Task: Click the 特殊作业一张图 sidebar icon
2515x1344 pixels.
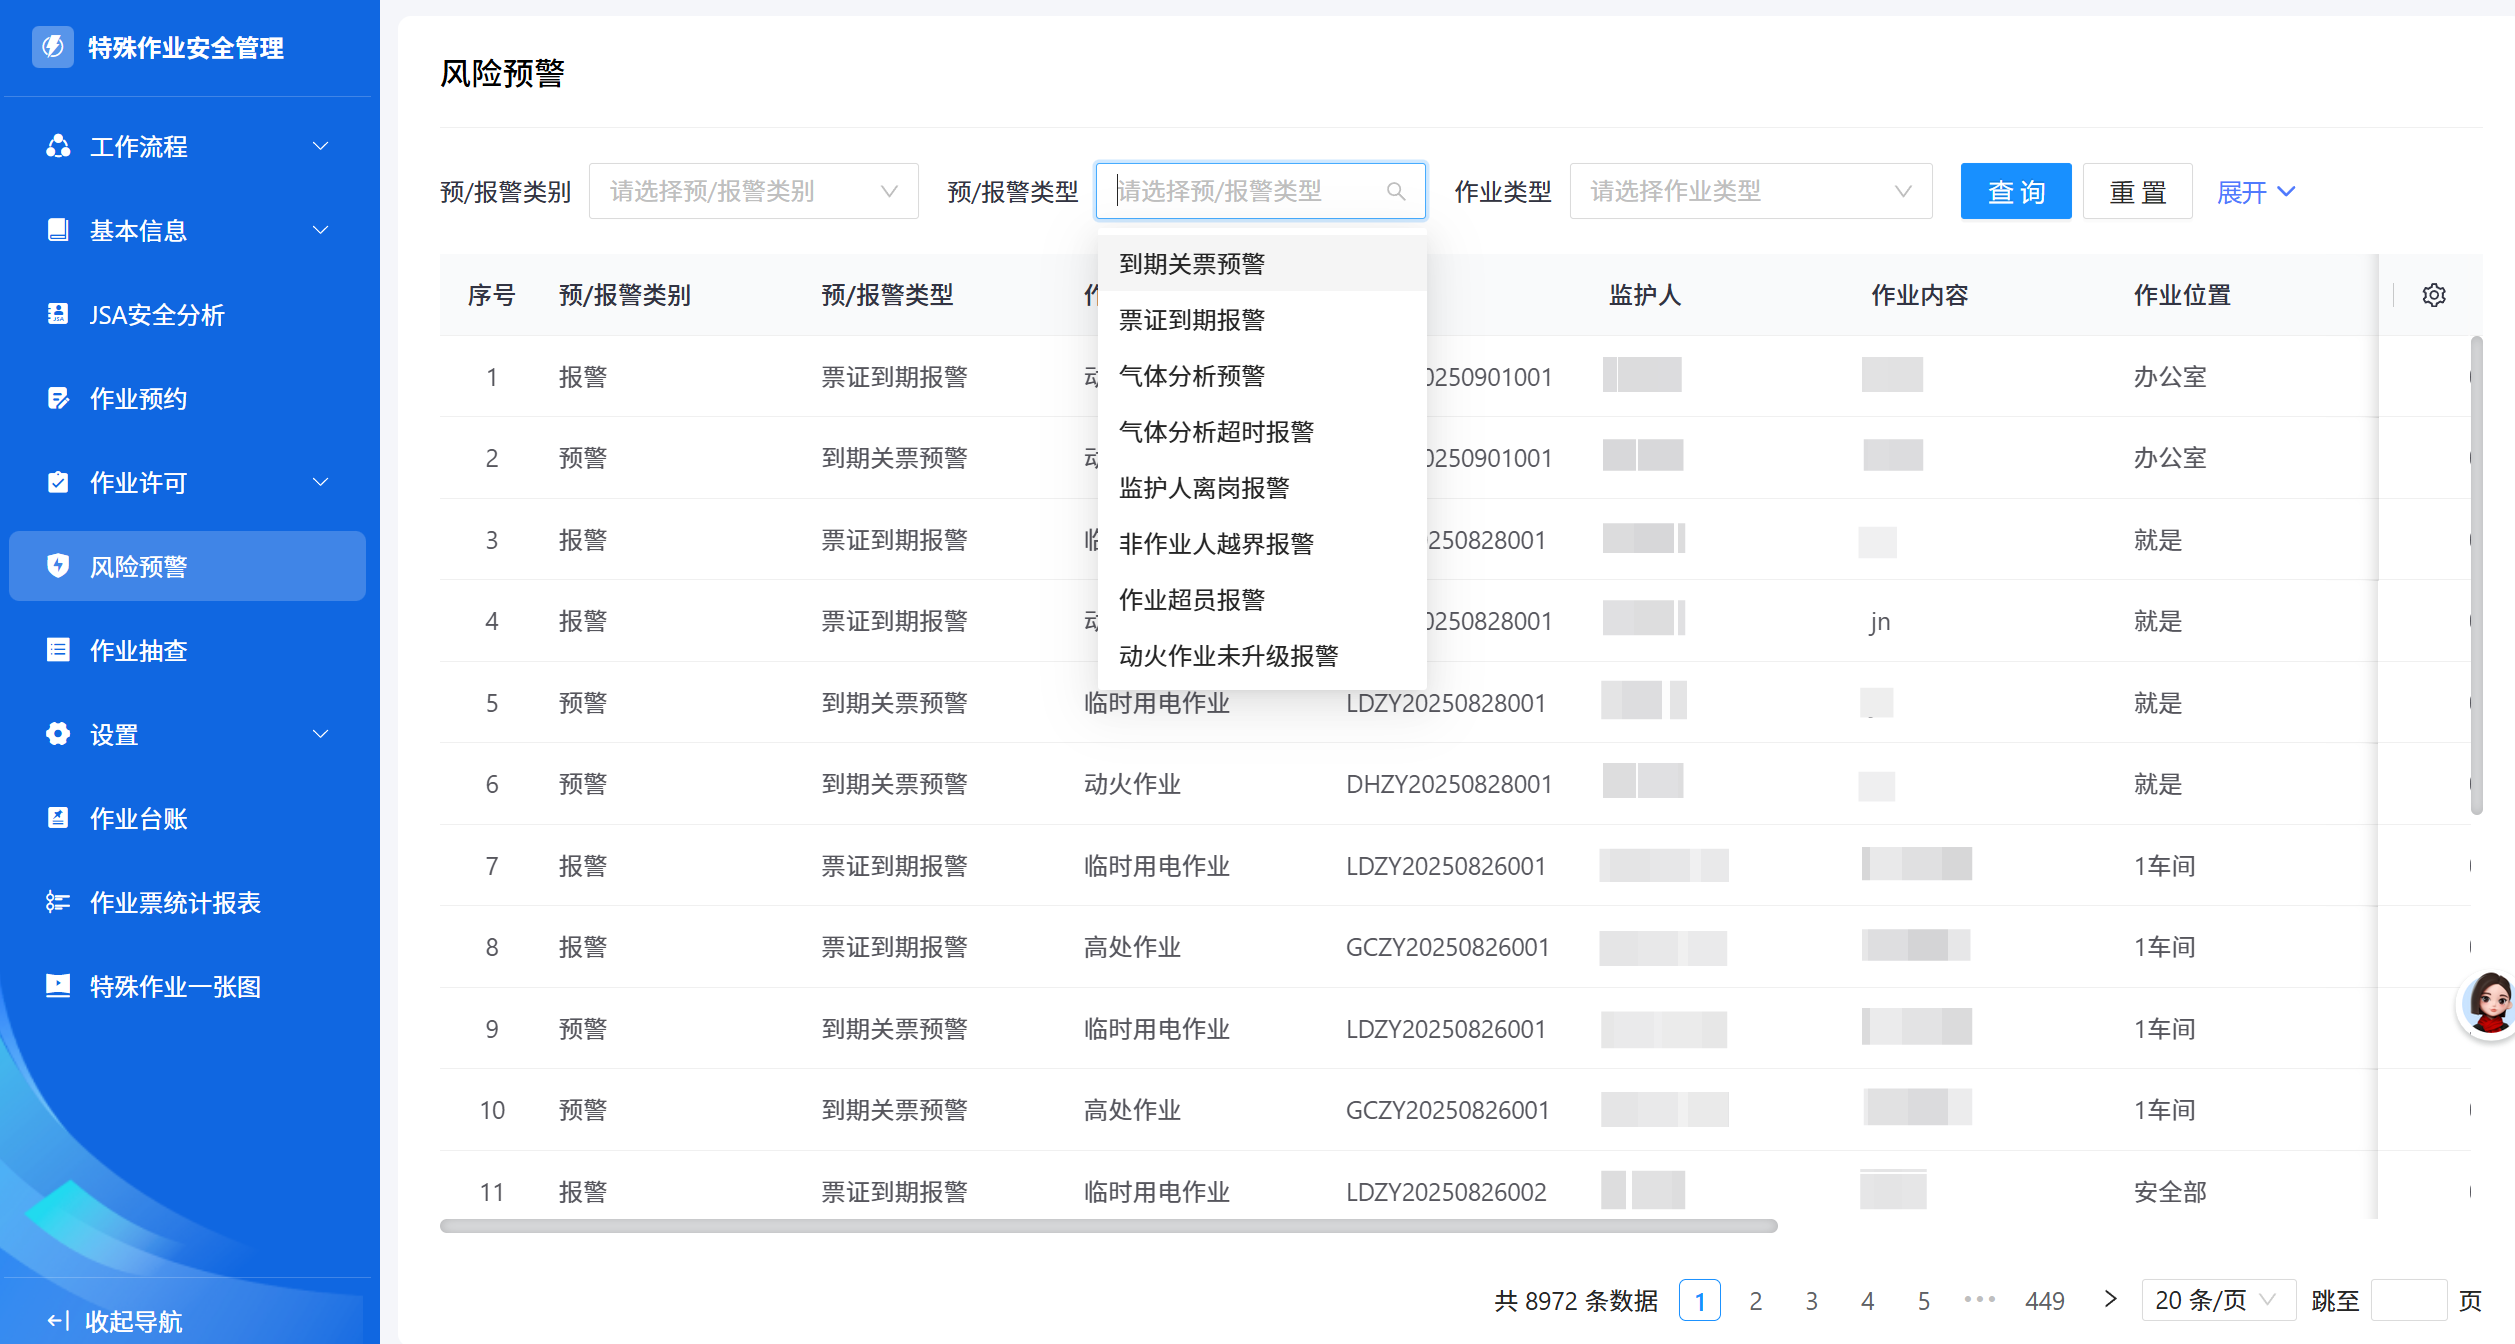Action: pos(58,986)
